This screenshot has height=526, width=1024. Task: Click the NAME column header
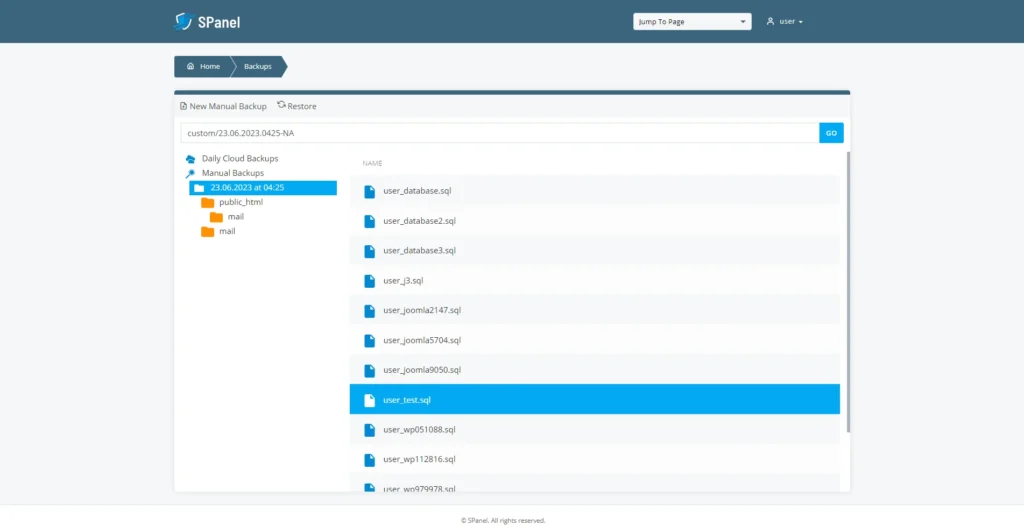(372, 163)
